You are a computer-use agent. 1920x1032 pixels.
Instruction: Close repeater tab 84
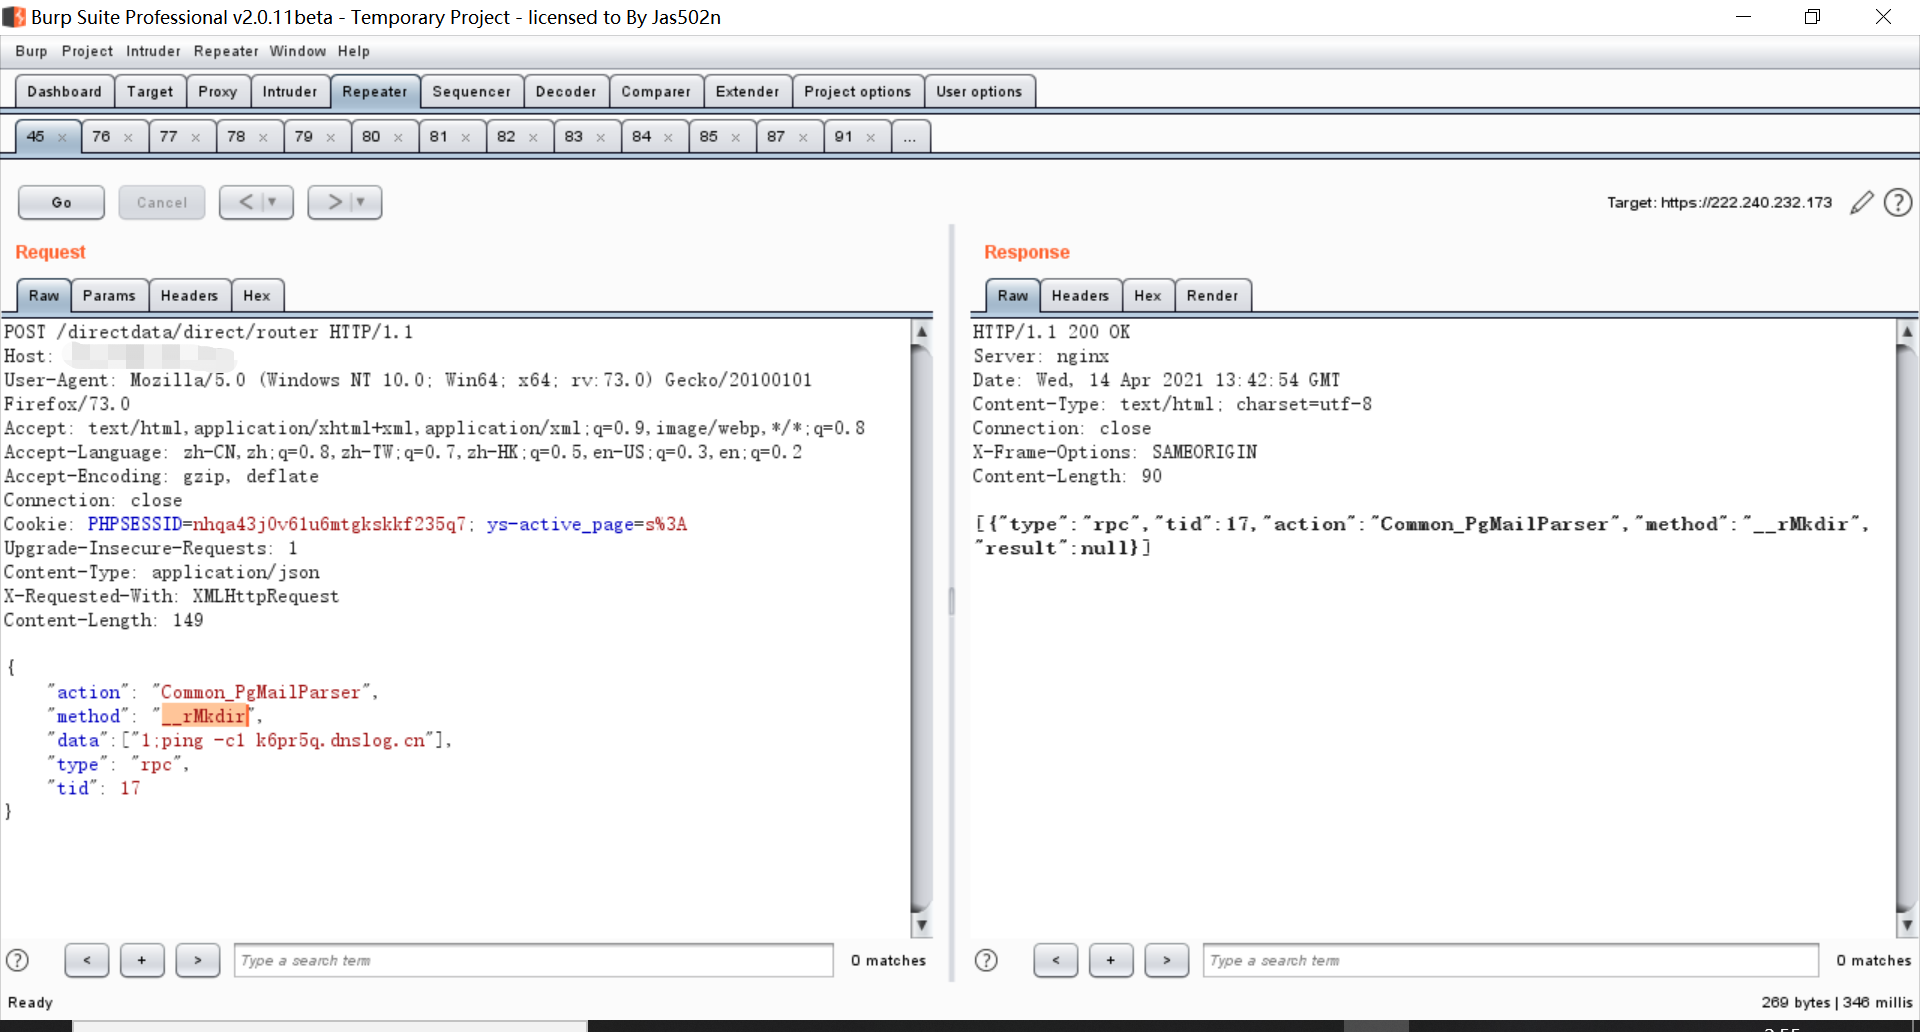(x=668, y=138)
